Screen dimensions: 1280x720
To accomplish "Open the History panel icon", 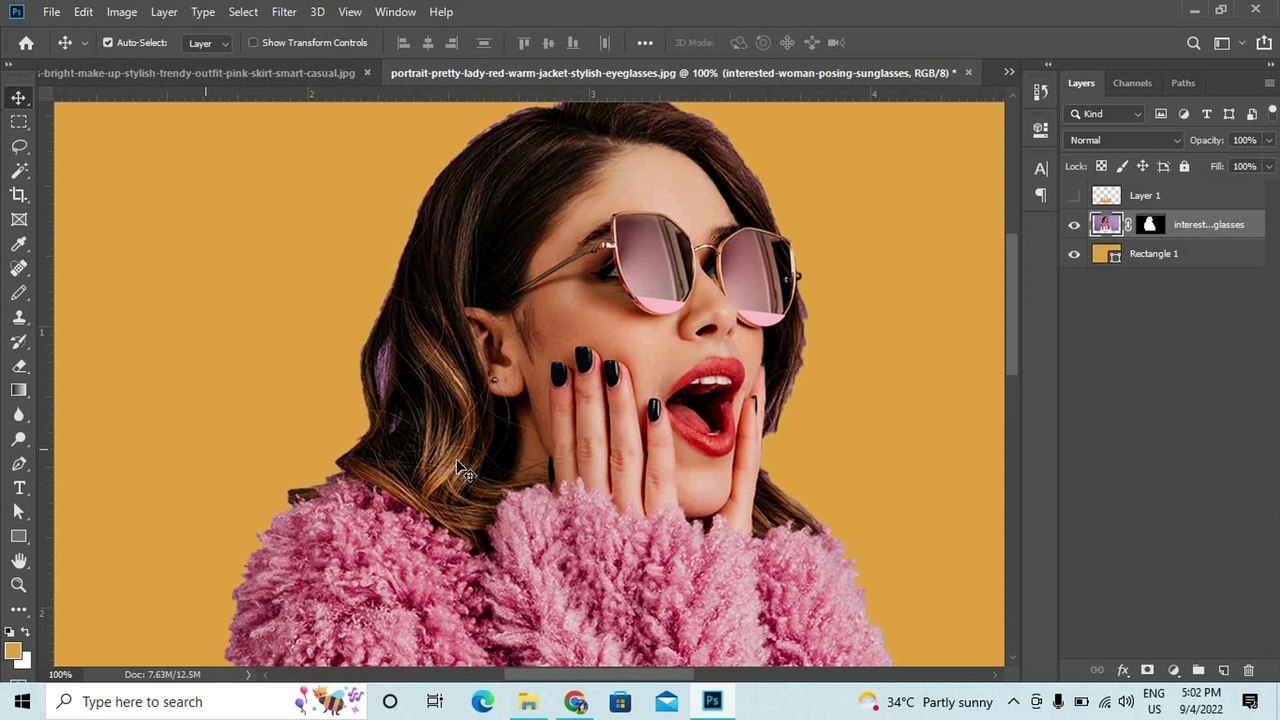I will 1041,92.
